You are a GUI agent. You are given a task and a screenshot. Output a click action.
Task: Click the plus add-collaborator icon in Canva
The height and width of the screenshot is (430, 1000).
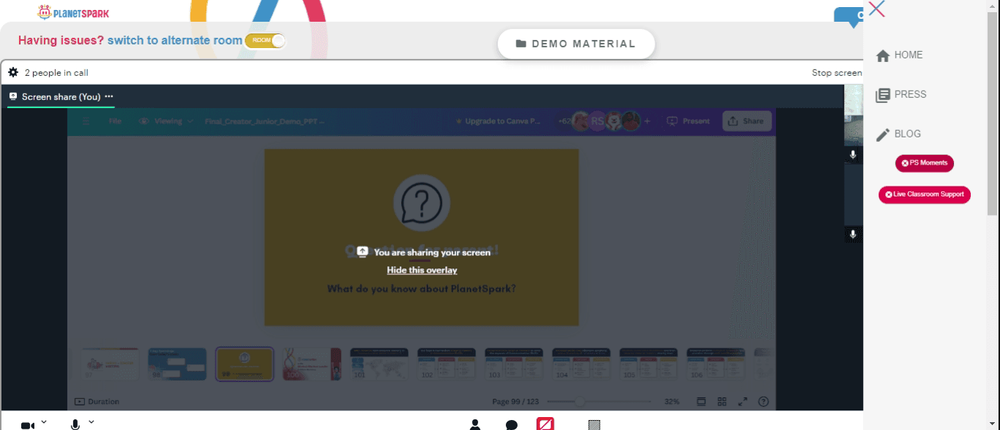point(648,121)
